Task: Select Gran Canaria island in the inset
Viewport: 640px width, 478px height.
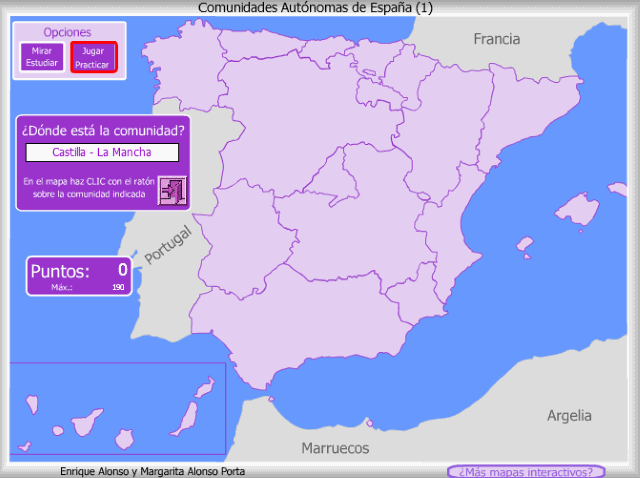Action: point(124,439)
